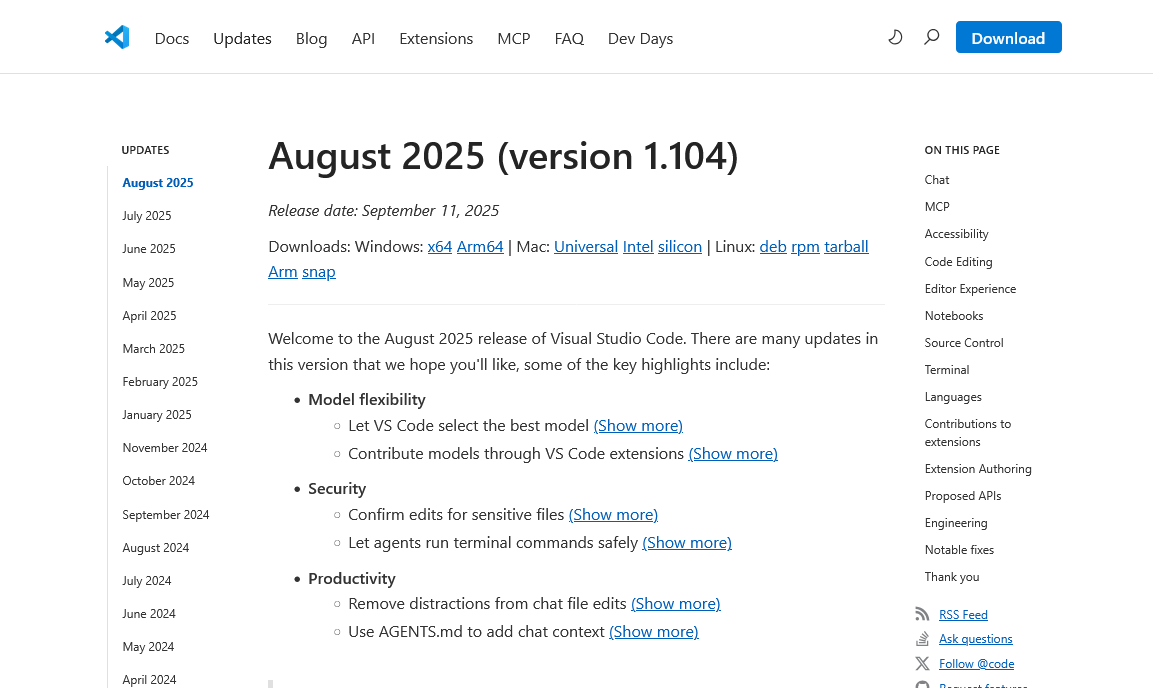Expand "Show more" for best model selection
Screen dimensions: 1153x688
pyautogui.click(x=638, y=426)
